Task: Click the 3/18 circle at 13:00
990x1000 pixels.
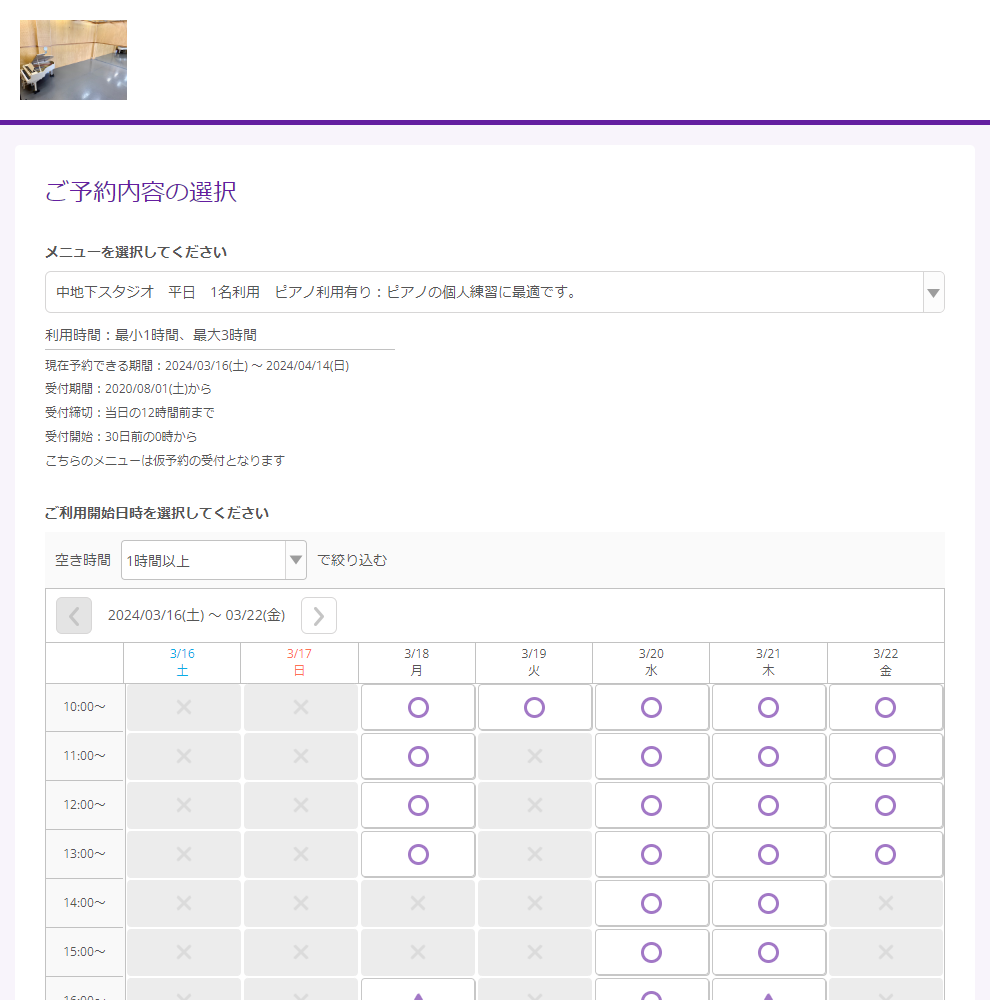Action: click(x=417, y=854)
